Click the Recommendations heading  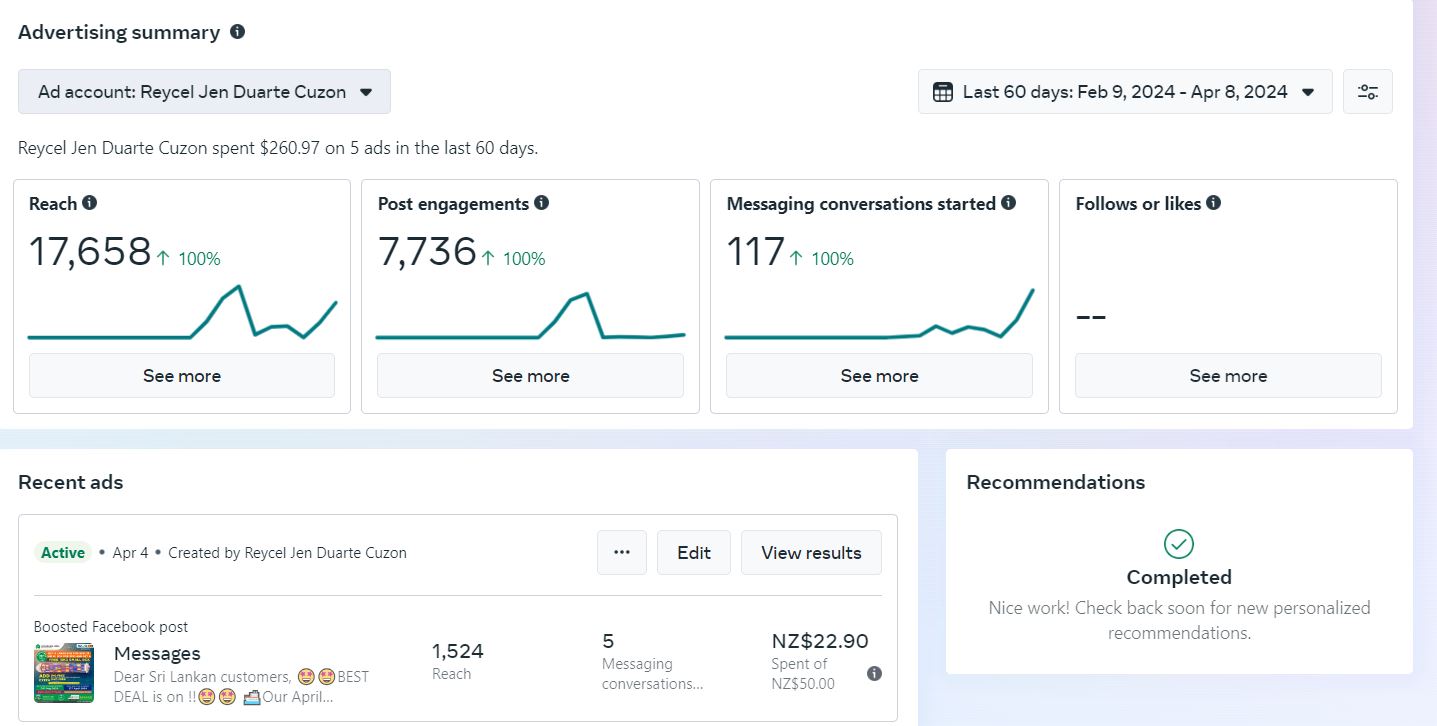[1056, 482]
